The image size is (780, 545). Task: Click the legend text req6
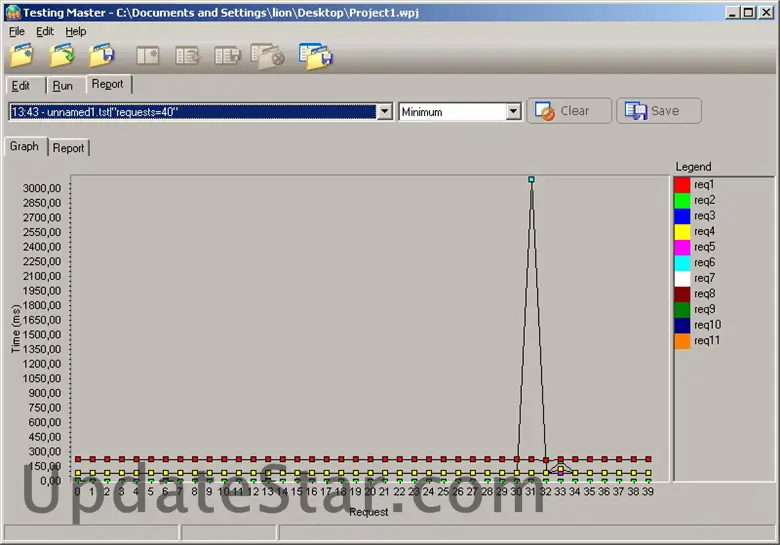(x=704, y=263)
